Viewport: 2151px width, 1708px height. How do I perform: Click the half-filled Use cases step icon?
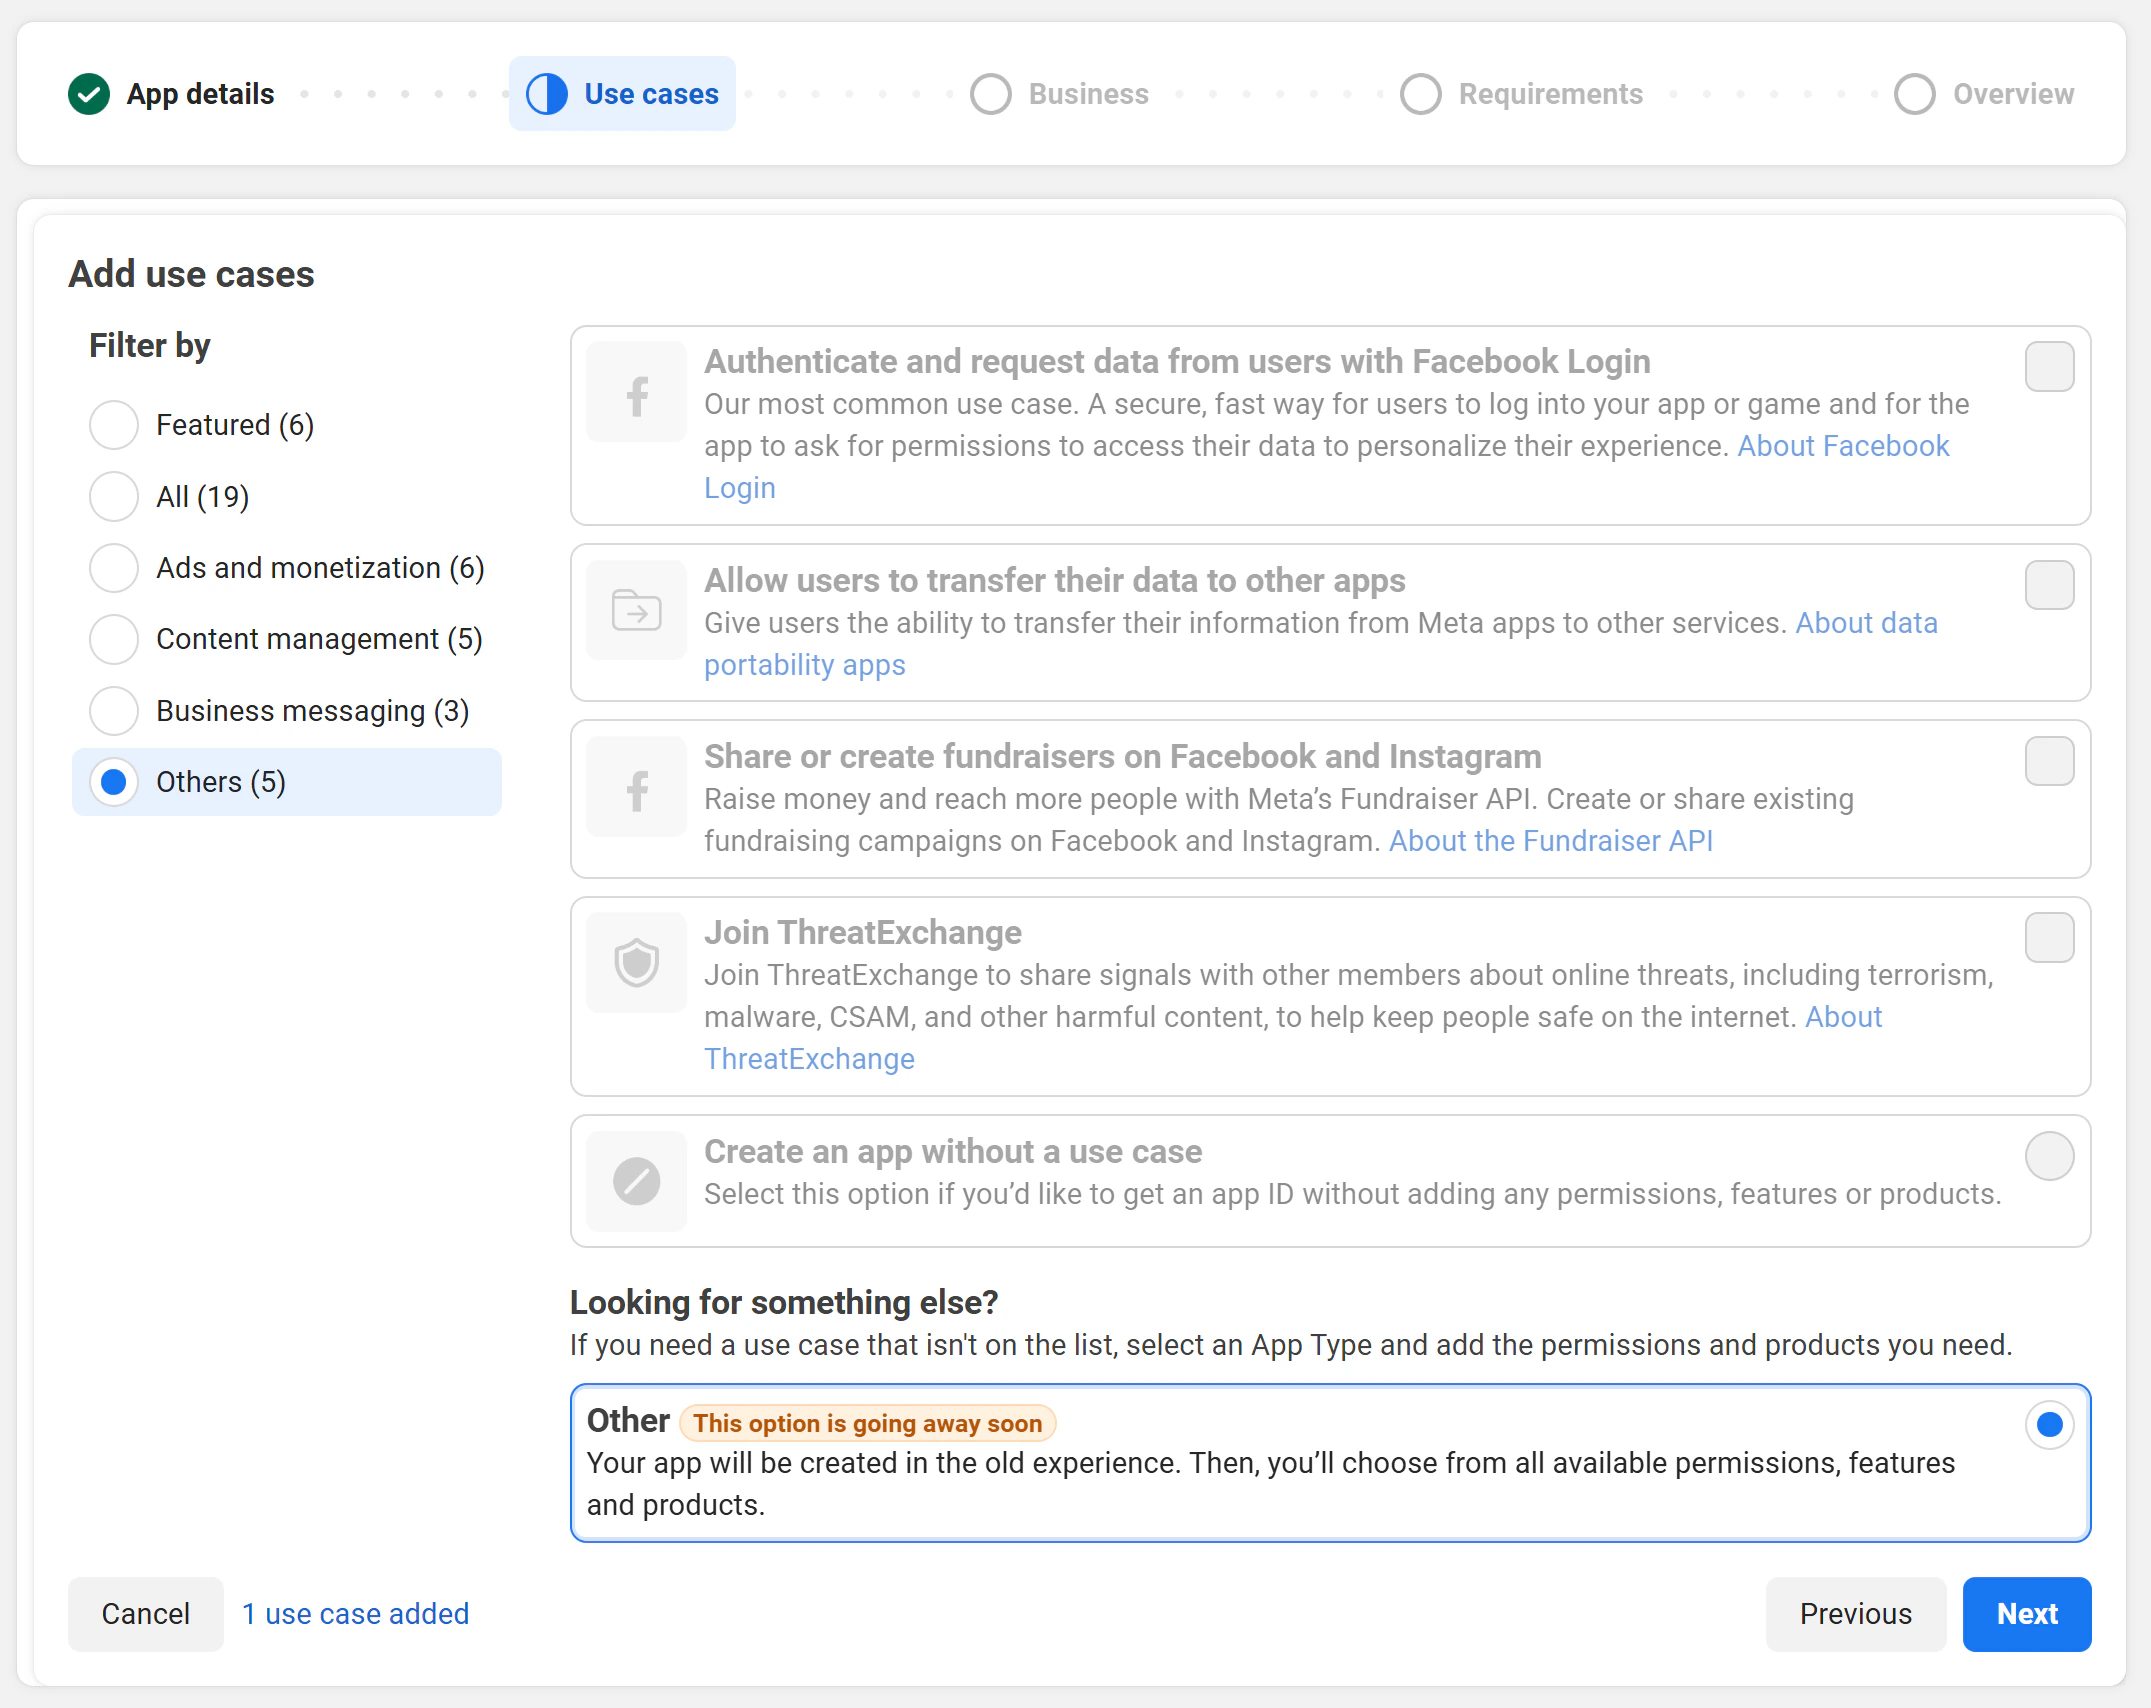[x=547, y=94]
